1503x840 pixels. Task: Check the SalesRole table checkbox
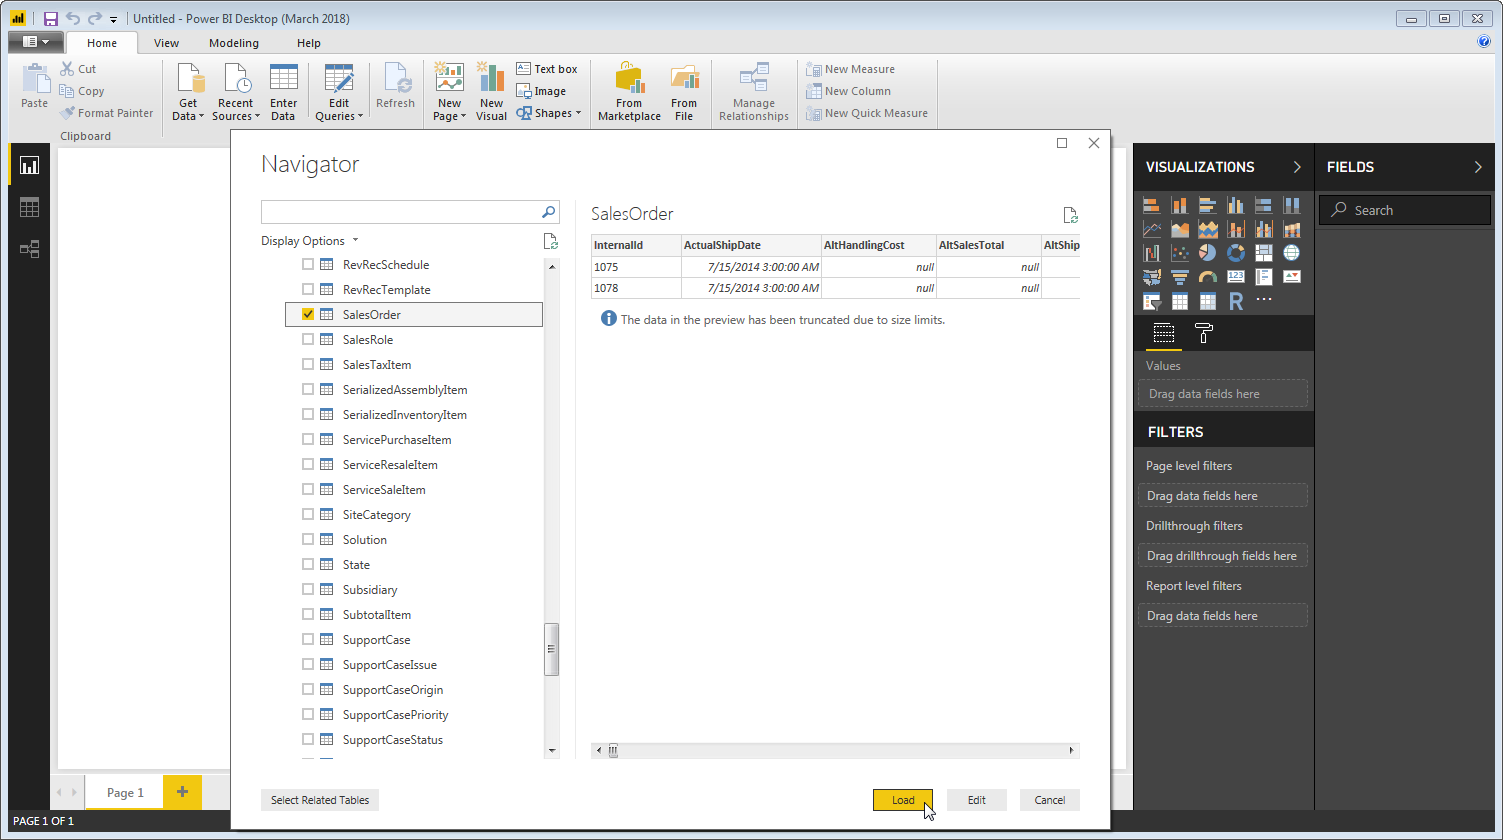[308, 339]
